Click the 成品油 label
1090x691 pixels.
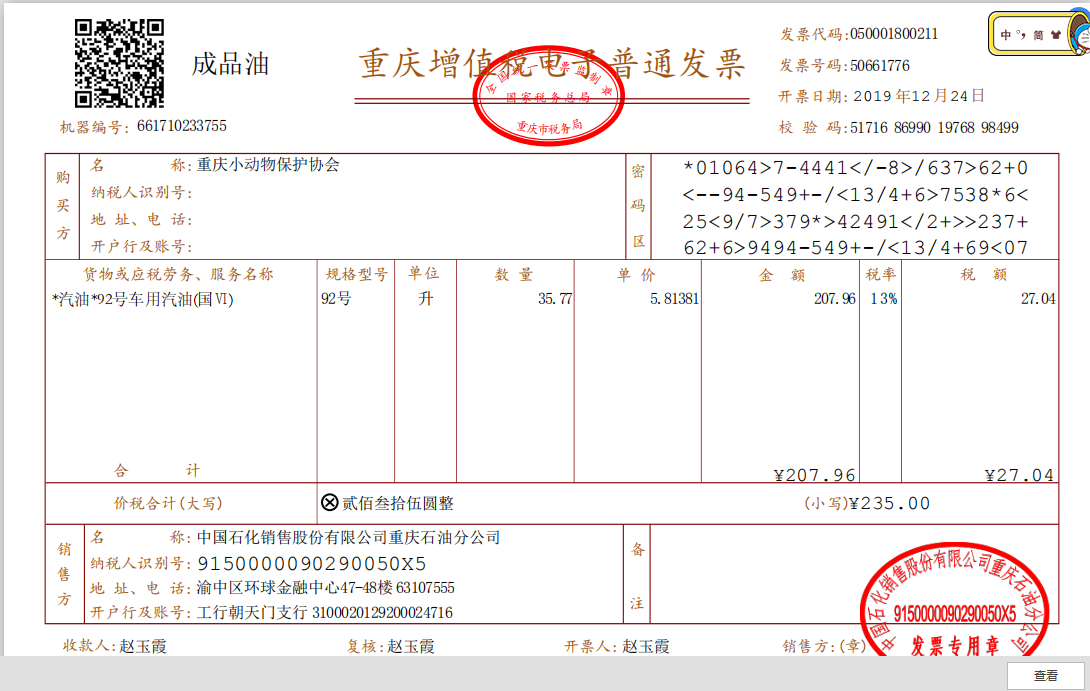[230, 64]
